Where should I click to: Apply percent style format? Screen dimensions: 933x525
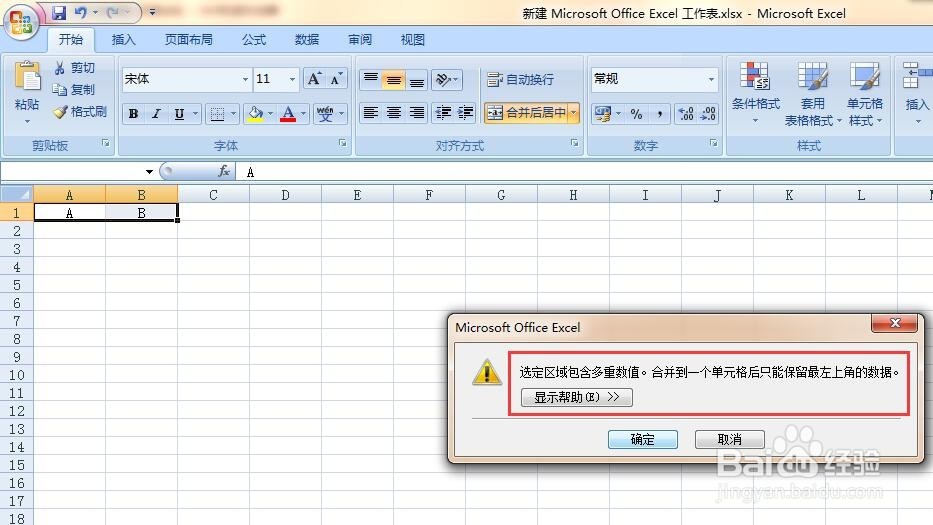coord(637,114)
